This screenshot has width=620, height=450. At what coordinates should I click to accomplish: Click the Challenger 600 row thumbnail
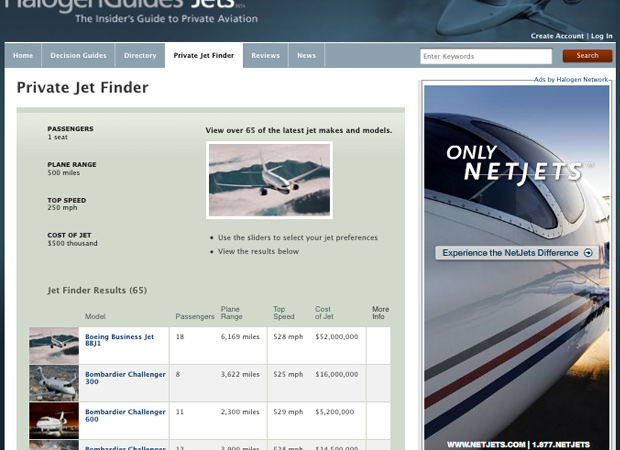point(54,421)
